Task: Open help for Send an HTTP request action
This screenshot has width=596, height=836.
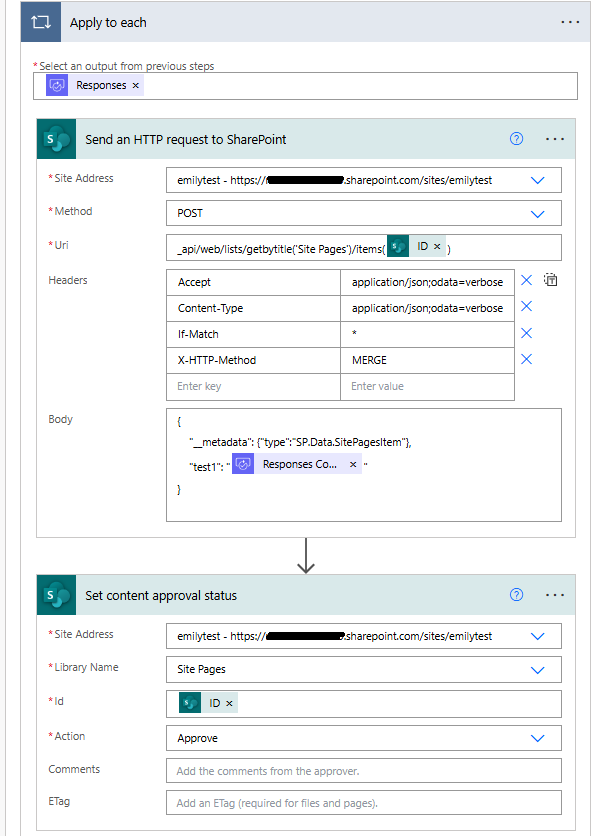Action: coord(516,139)
